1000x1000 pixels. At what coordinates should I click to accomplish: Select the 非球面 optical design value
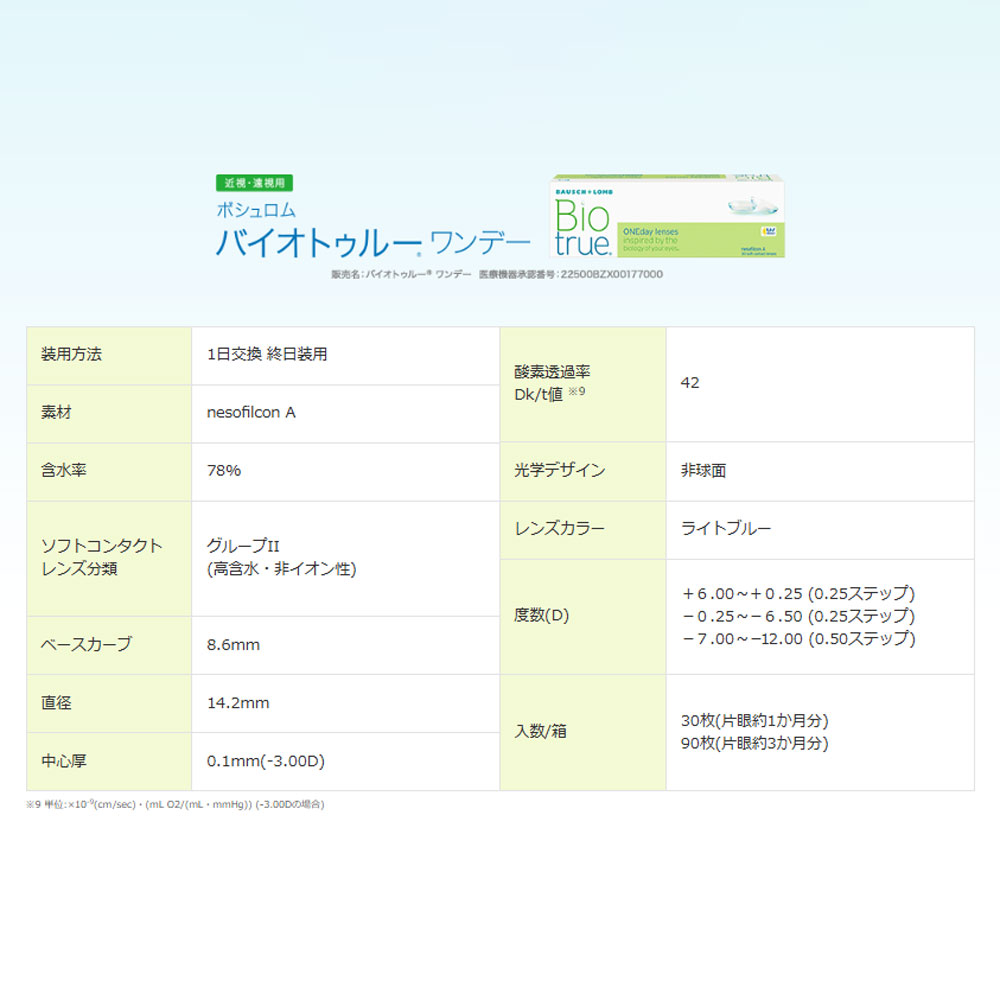tap(703, 470)
